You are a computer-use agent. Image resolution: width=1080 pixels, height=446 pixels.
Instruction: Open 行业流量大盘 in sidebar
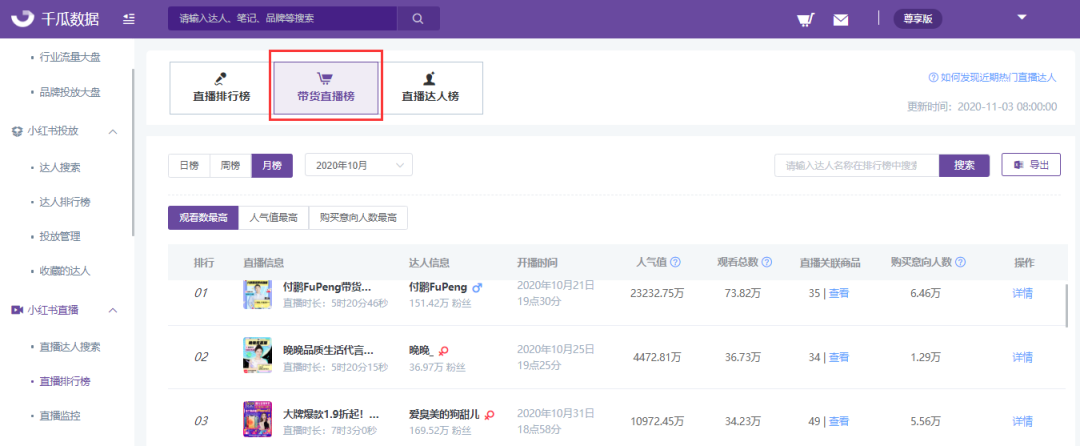(70, 57)
